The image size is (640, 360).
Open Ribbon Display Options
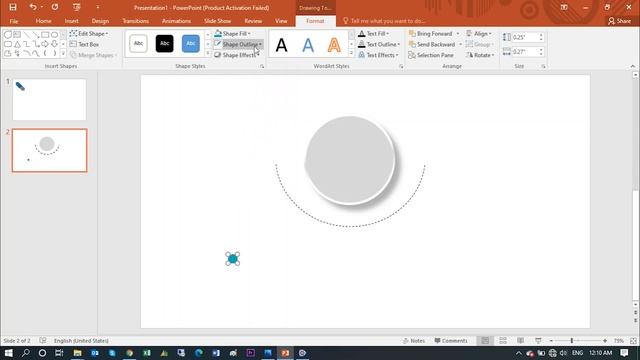[564, 7]
